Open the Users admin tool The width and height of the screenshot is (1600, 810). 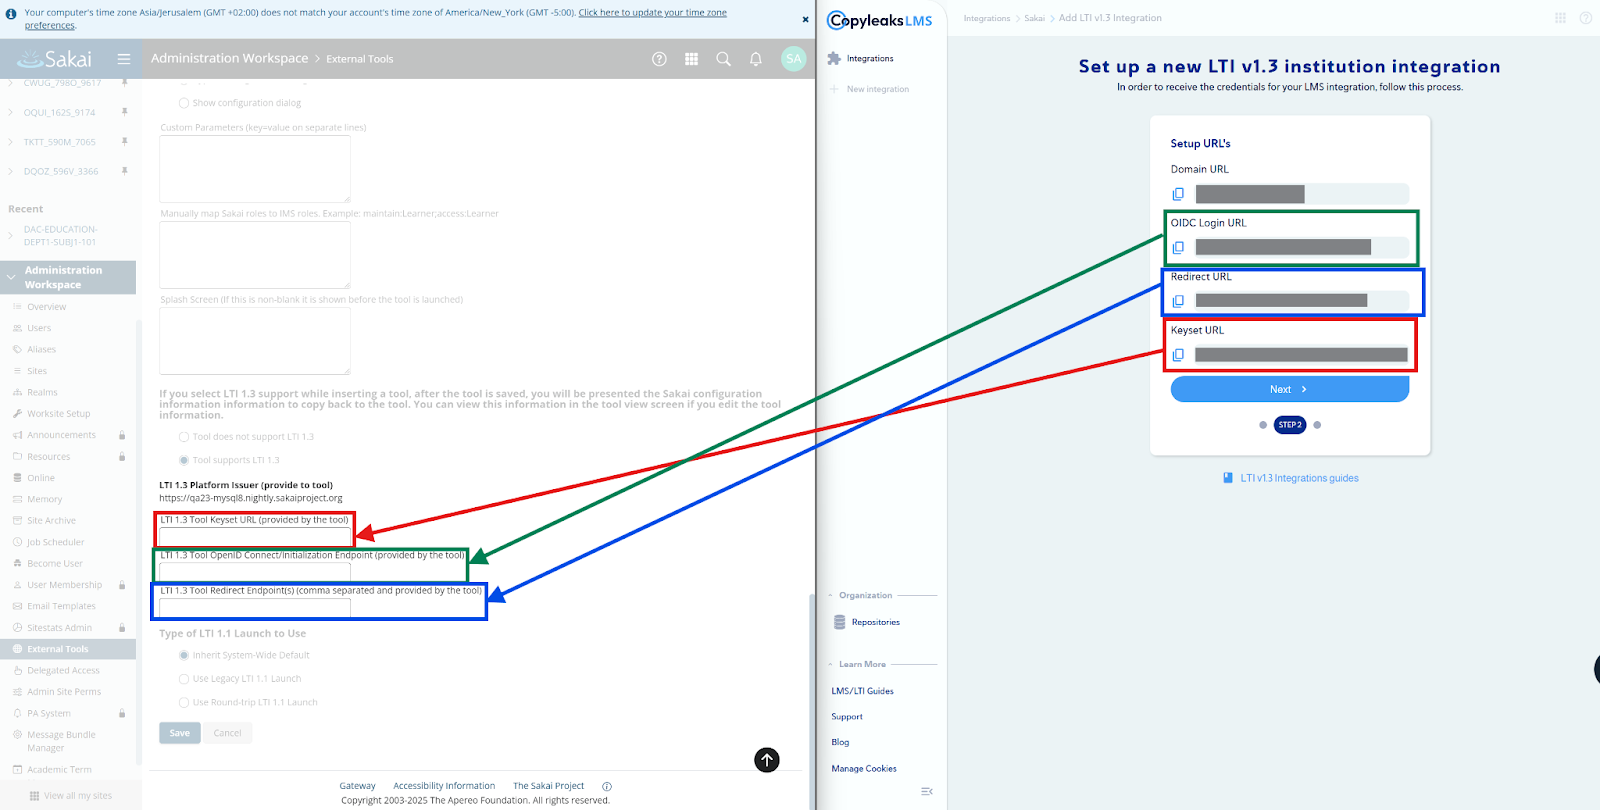pyautogui.click(x=39, y=328)
